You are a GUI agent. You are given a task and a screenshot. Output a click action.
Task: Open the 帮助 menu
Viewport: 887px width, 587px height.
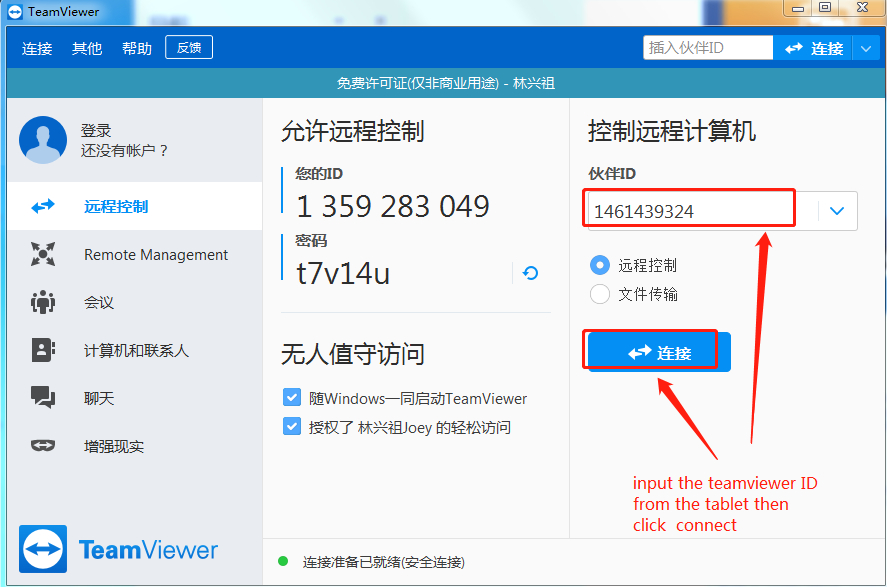(137, 49)
